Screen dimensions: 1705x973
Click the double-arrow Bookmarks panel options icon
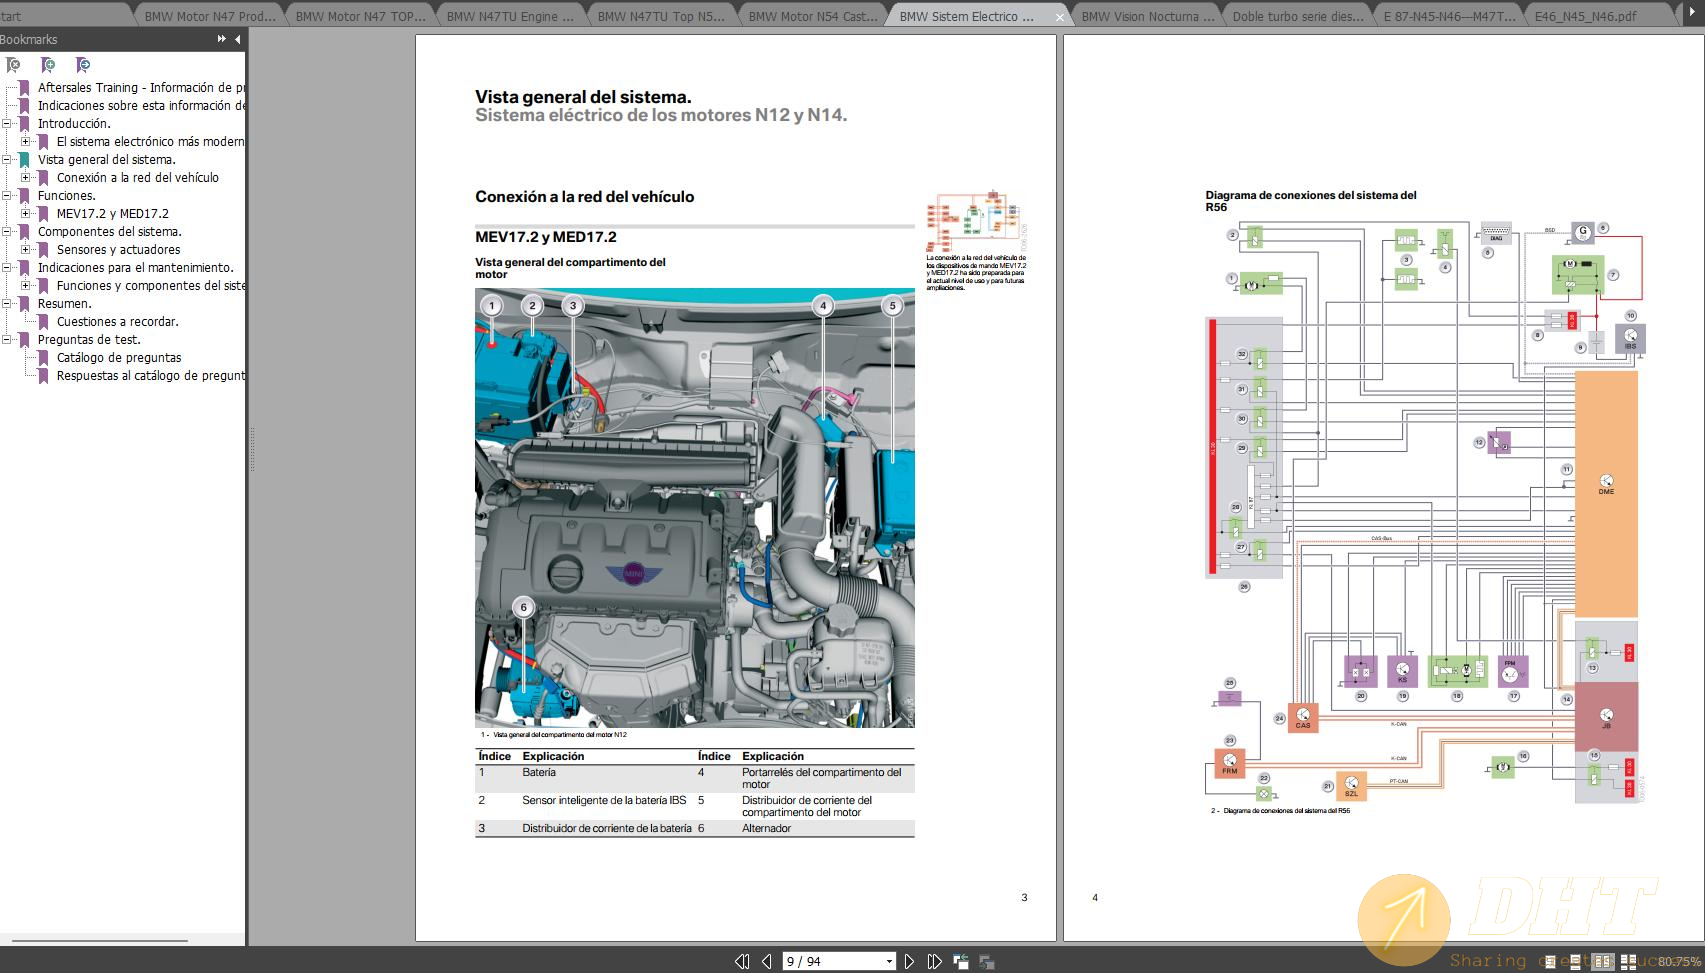coord(221,39)
